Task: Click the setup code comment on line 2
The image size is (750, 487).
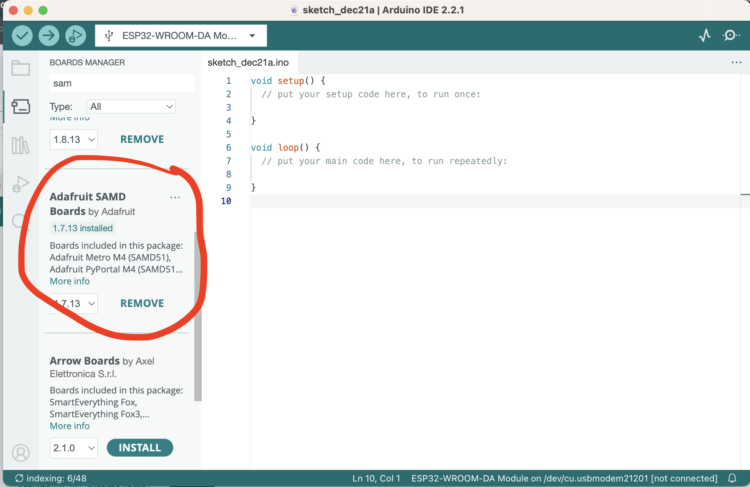Action: (371, 94)
